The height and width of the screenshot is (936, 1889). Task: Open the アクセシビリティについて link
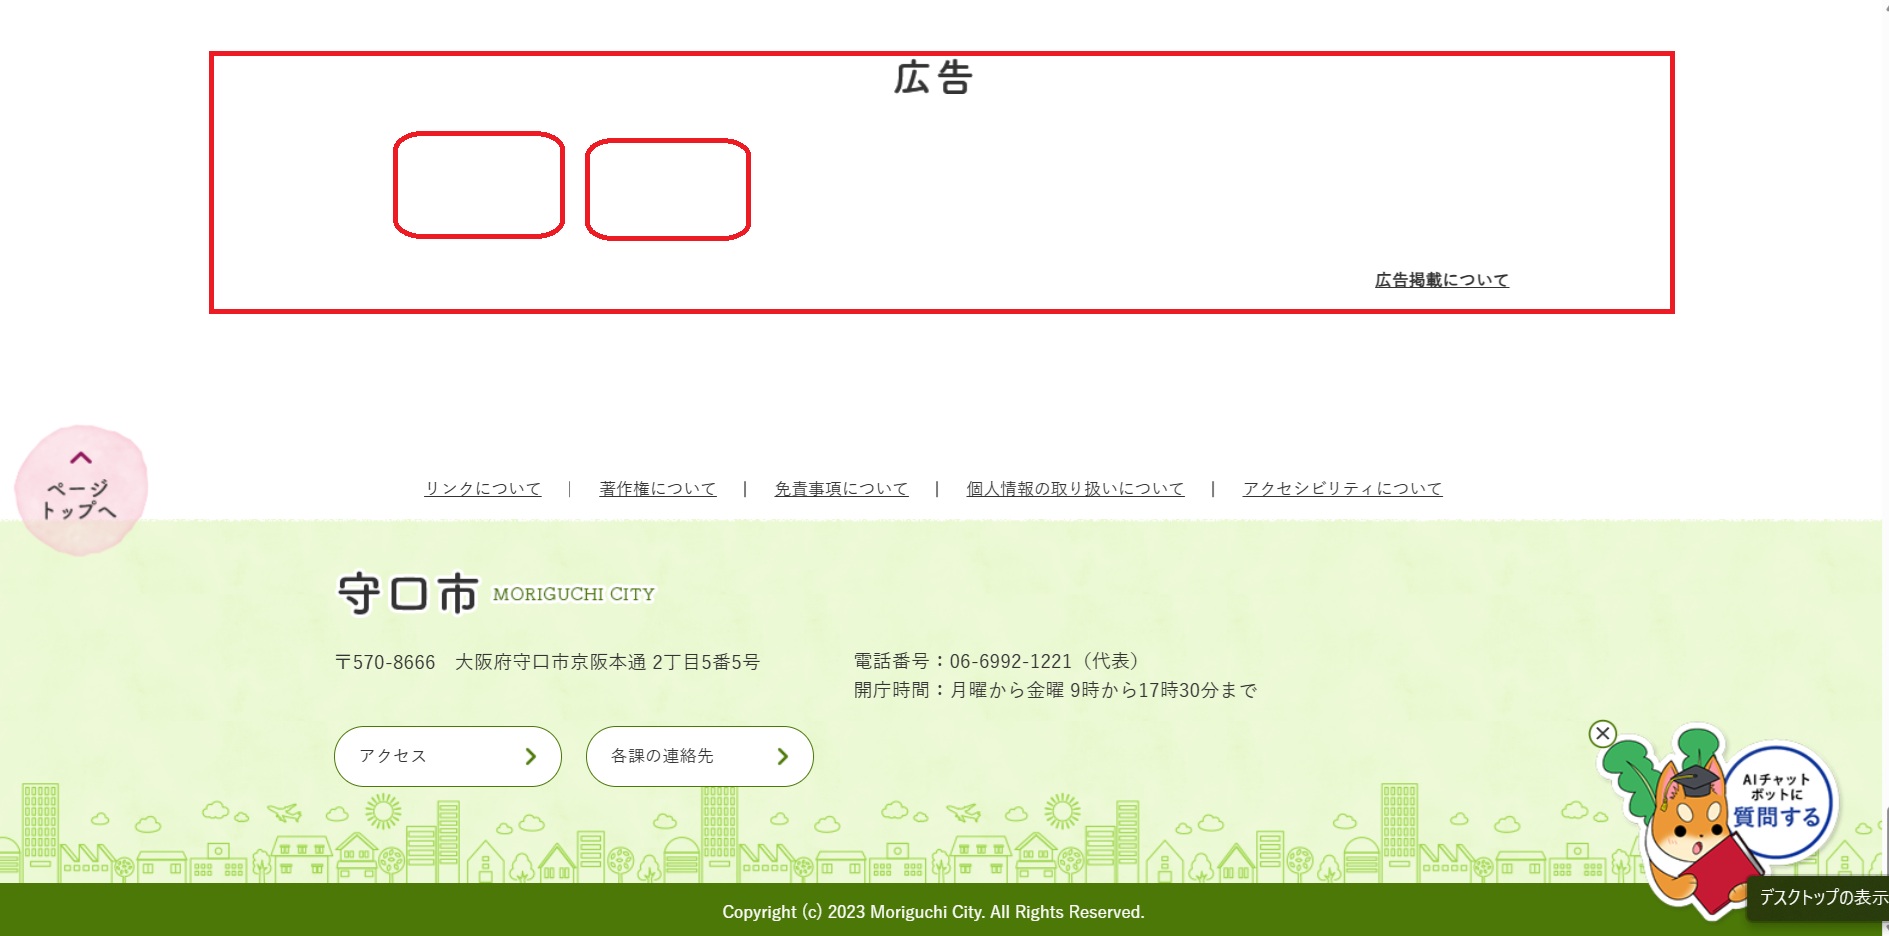tap(1342, 489)
